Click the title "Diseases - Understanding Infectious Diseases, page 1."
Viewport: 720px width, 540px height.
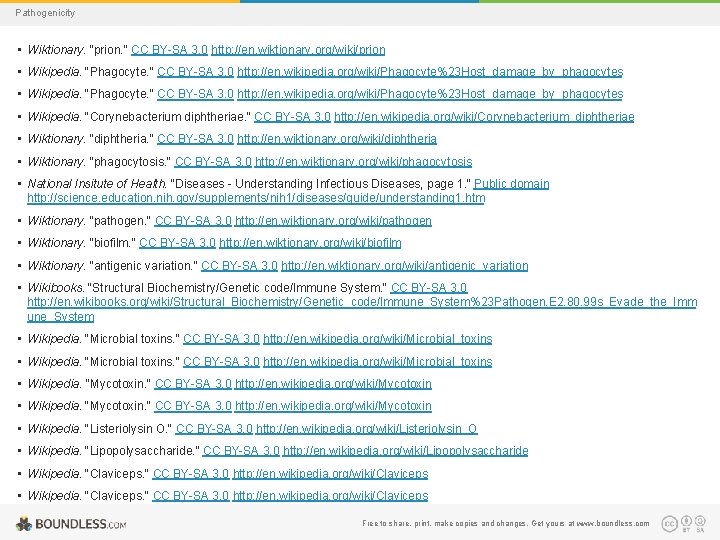click(x=321, y=184)
